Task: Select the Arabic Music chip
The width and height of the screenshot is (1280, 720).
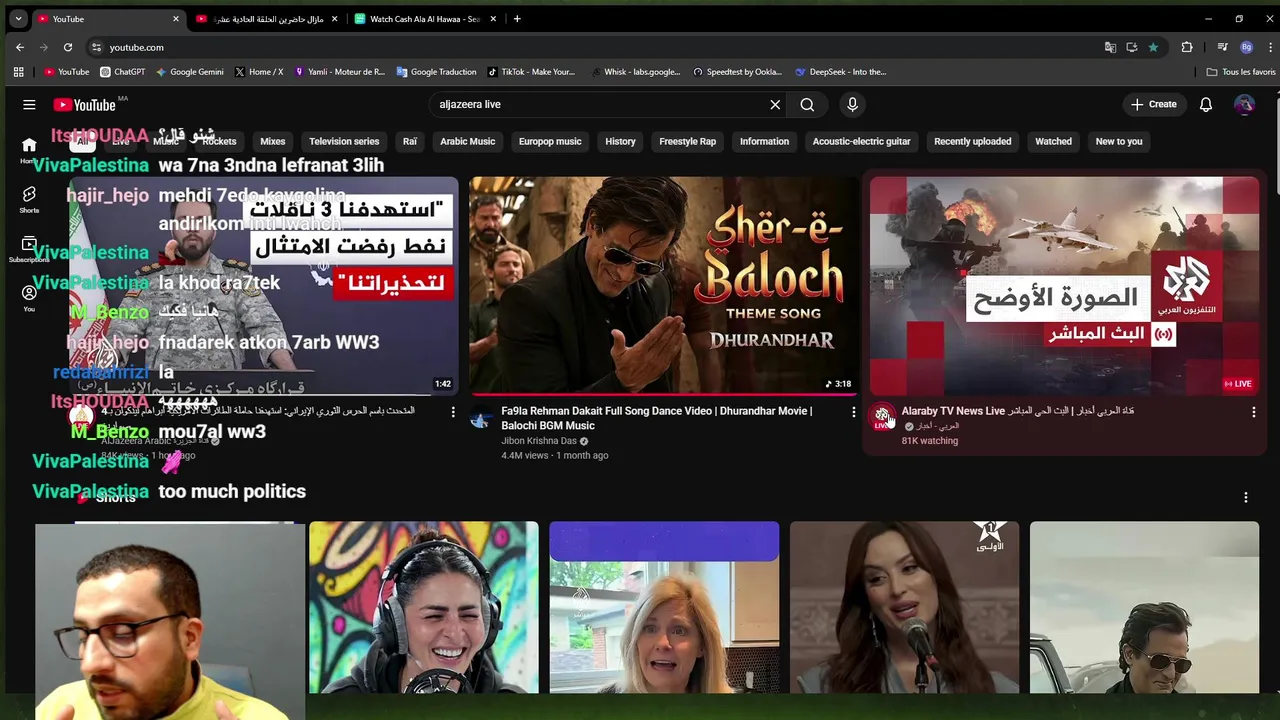Action: (468, 141)
